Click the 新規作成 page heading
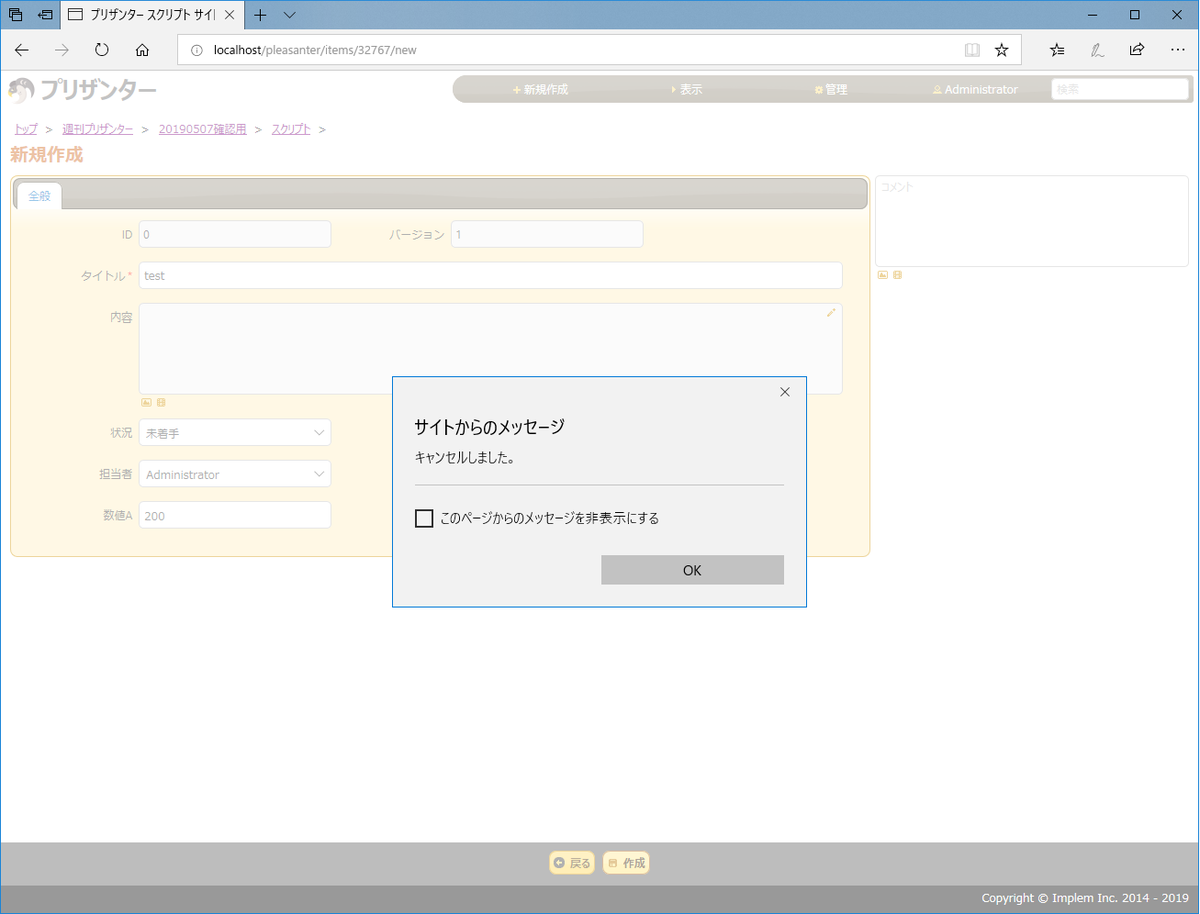 (x=47, y=154)
